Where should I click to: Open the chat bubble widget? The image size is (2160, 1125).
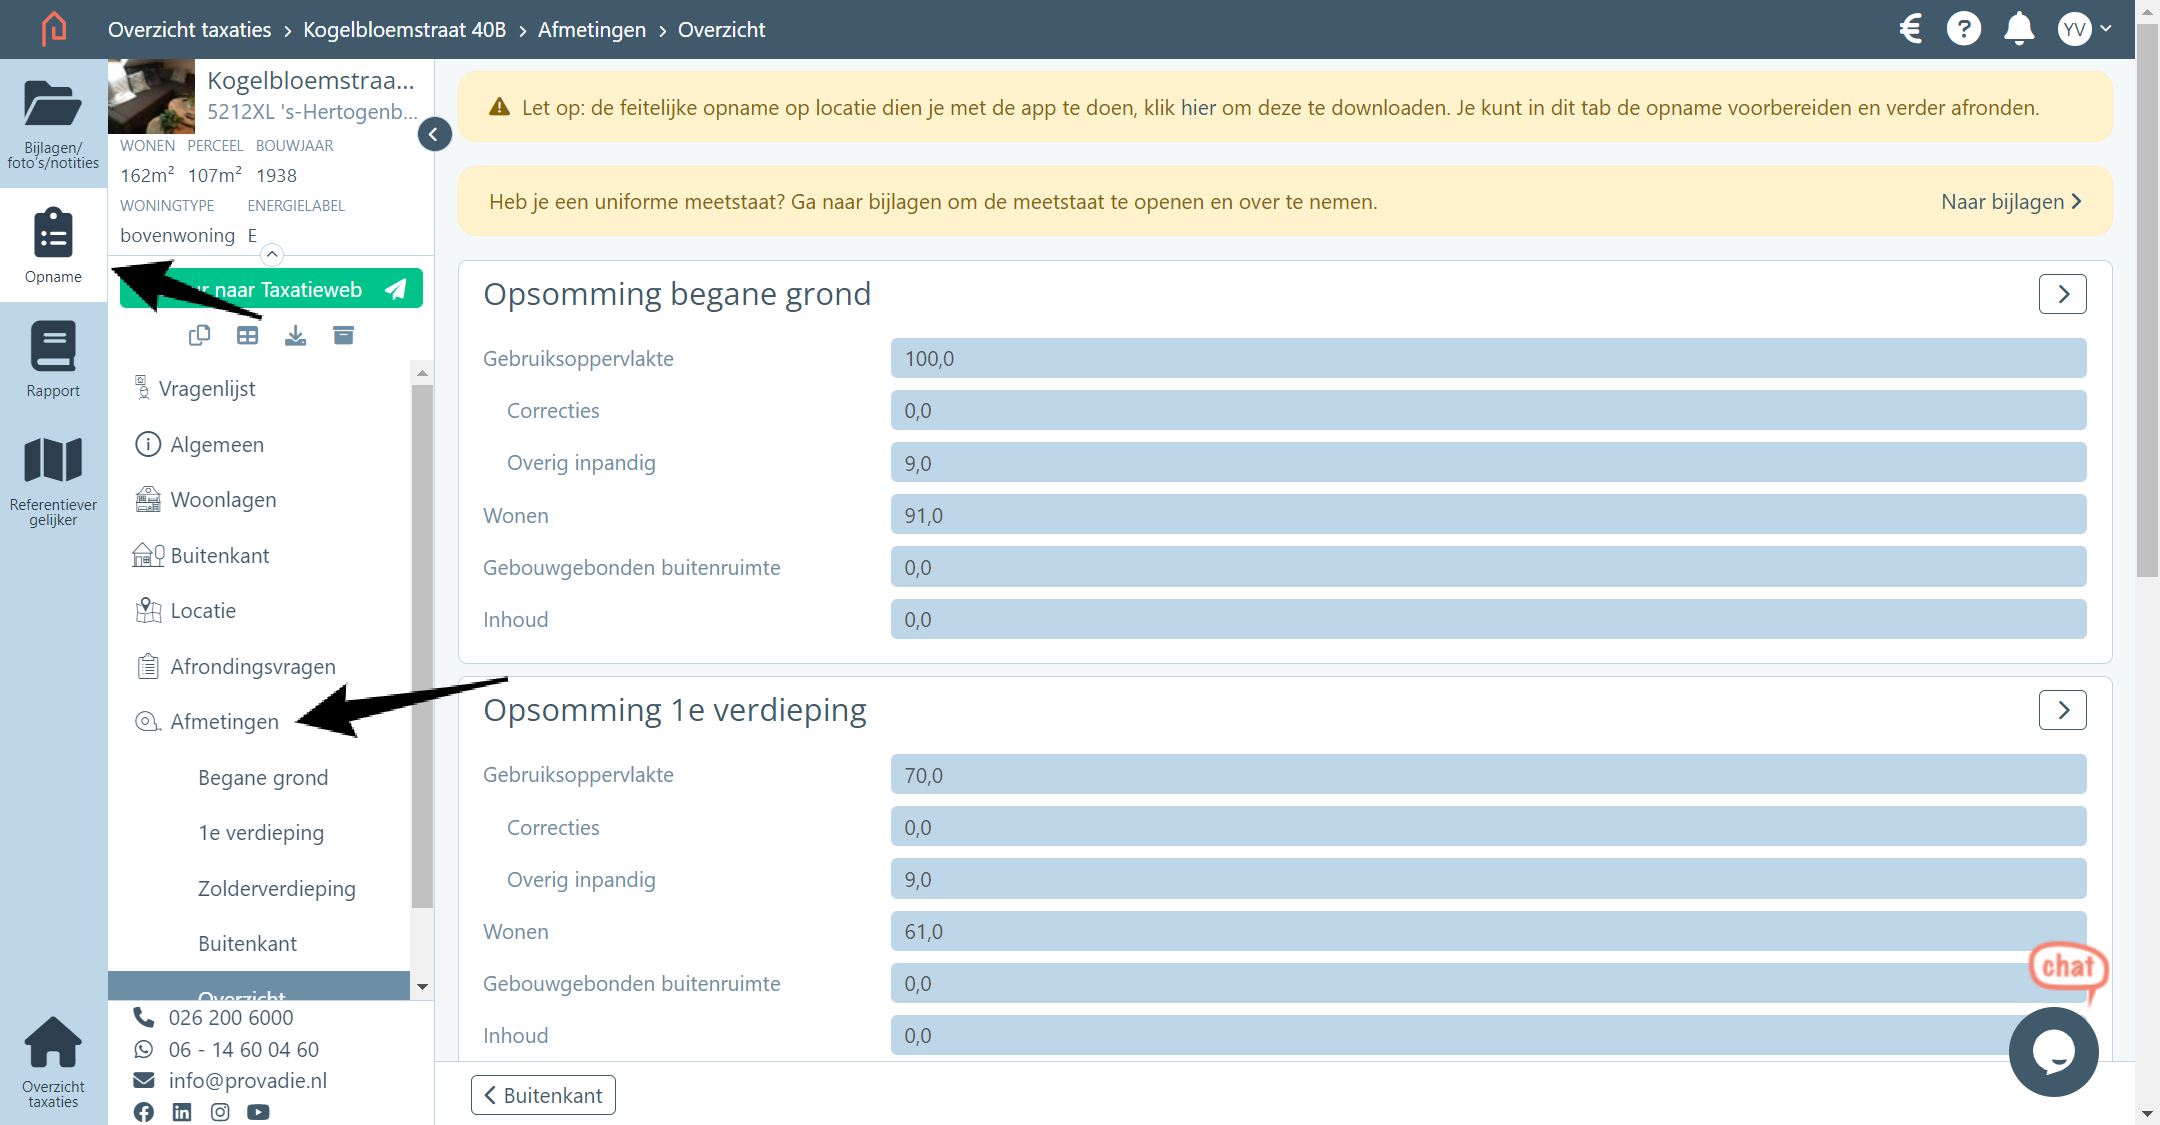(2054, 1052)
